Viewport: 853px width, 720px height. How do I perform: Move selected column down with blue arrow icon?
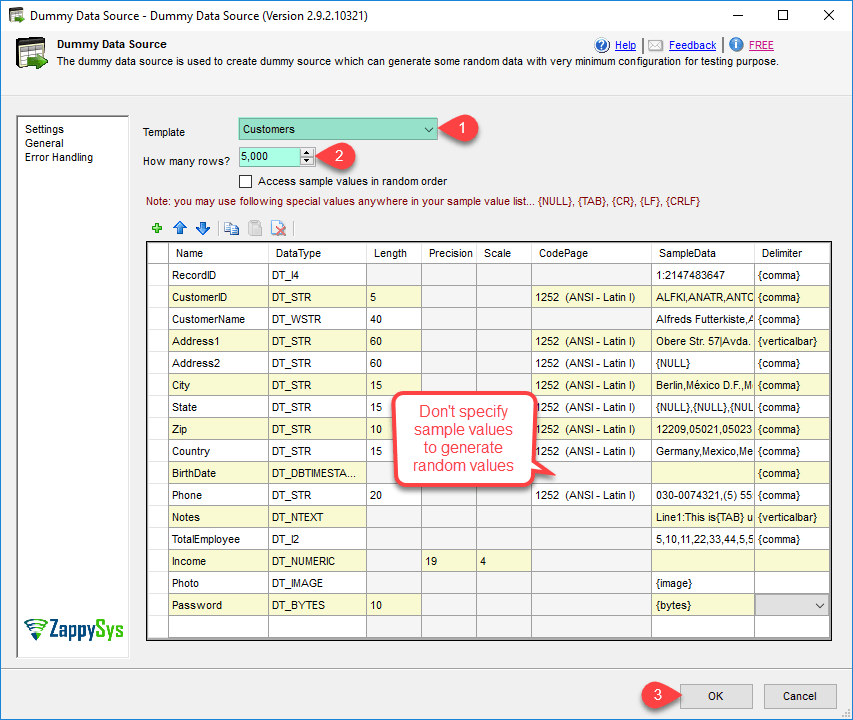point(202,228)
